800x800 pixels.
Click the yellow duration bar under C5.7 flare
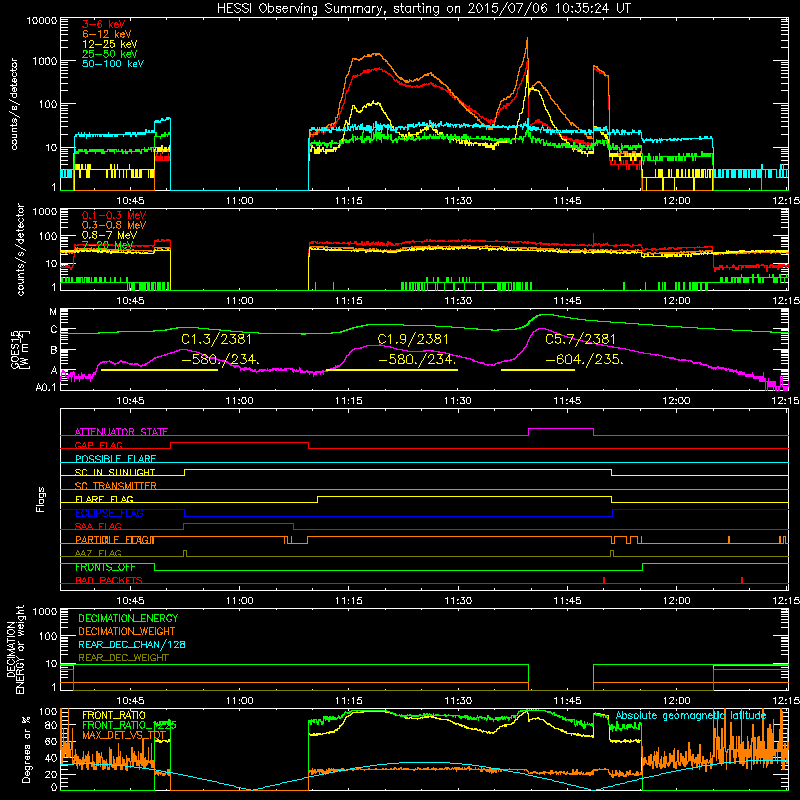[538, 370]
